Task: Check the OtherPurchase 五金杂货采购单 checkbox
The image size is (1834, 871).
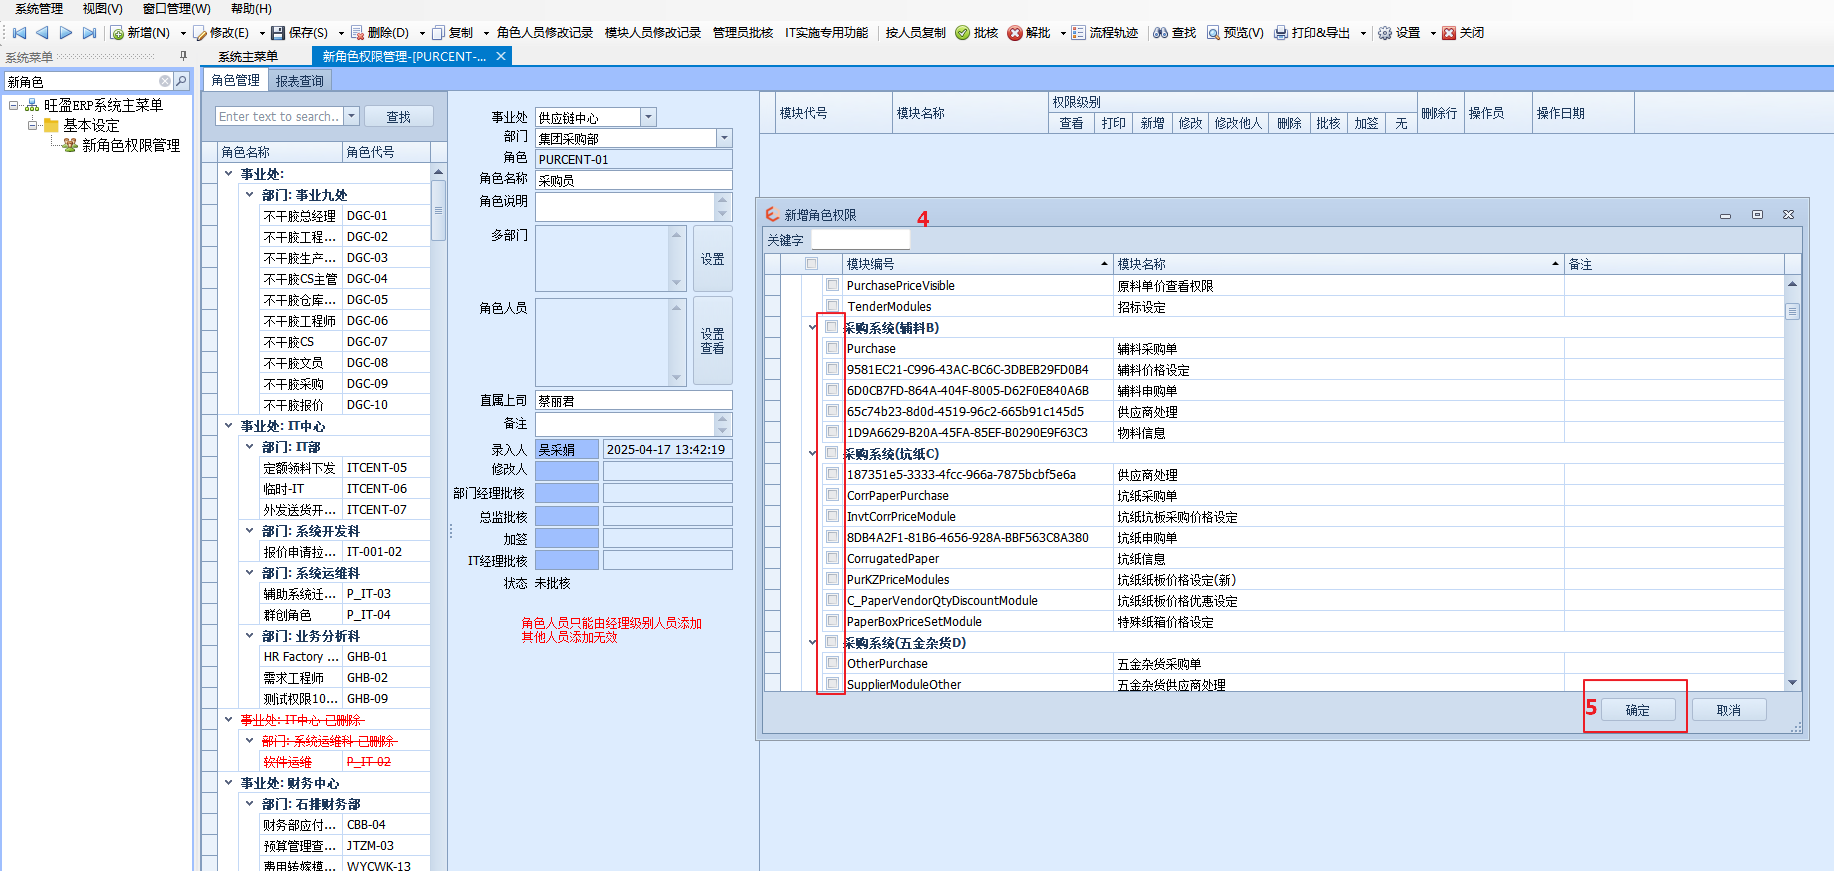Action: point(832,663)
